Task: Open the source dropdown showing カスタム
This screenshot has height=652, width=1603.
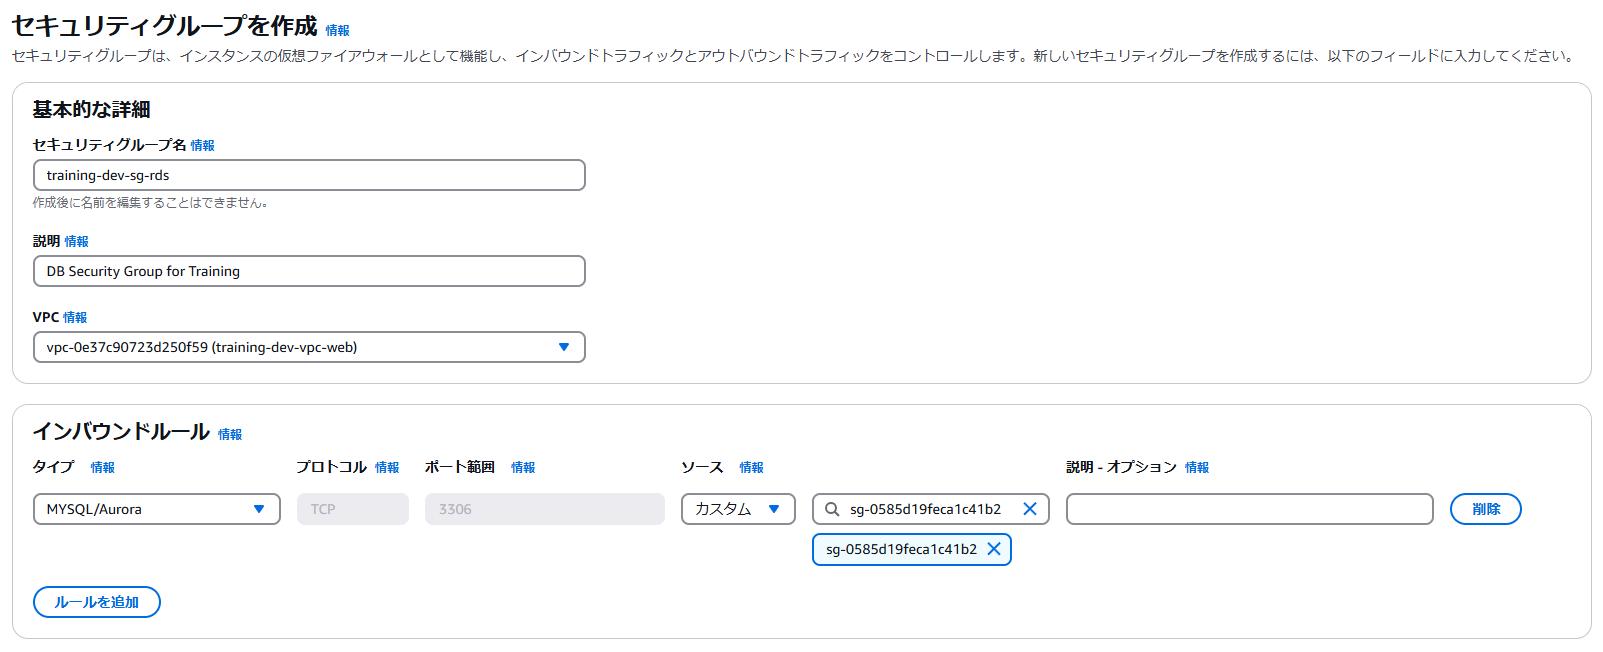Action: tap(738, 509)
